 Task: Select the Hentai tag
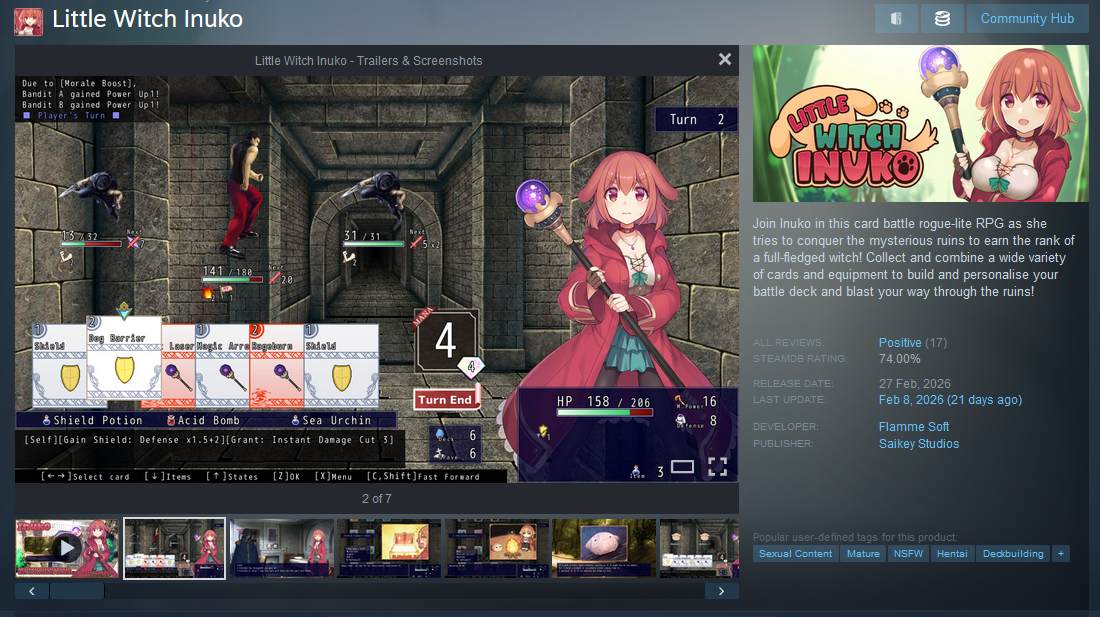(952, 553)
